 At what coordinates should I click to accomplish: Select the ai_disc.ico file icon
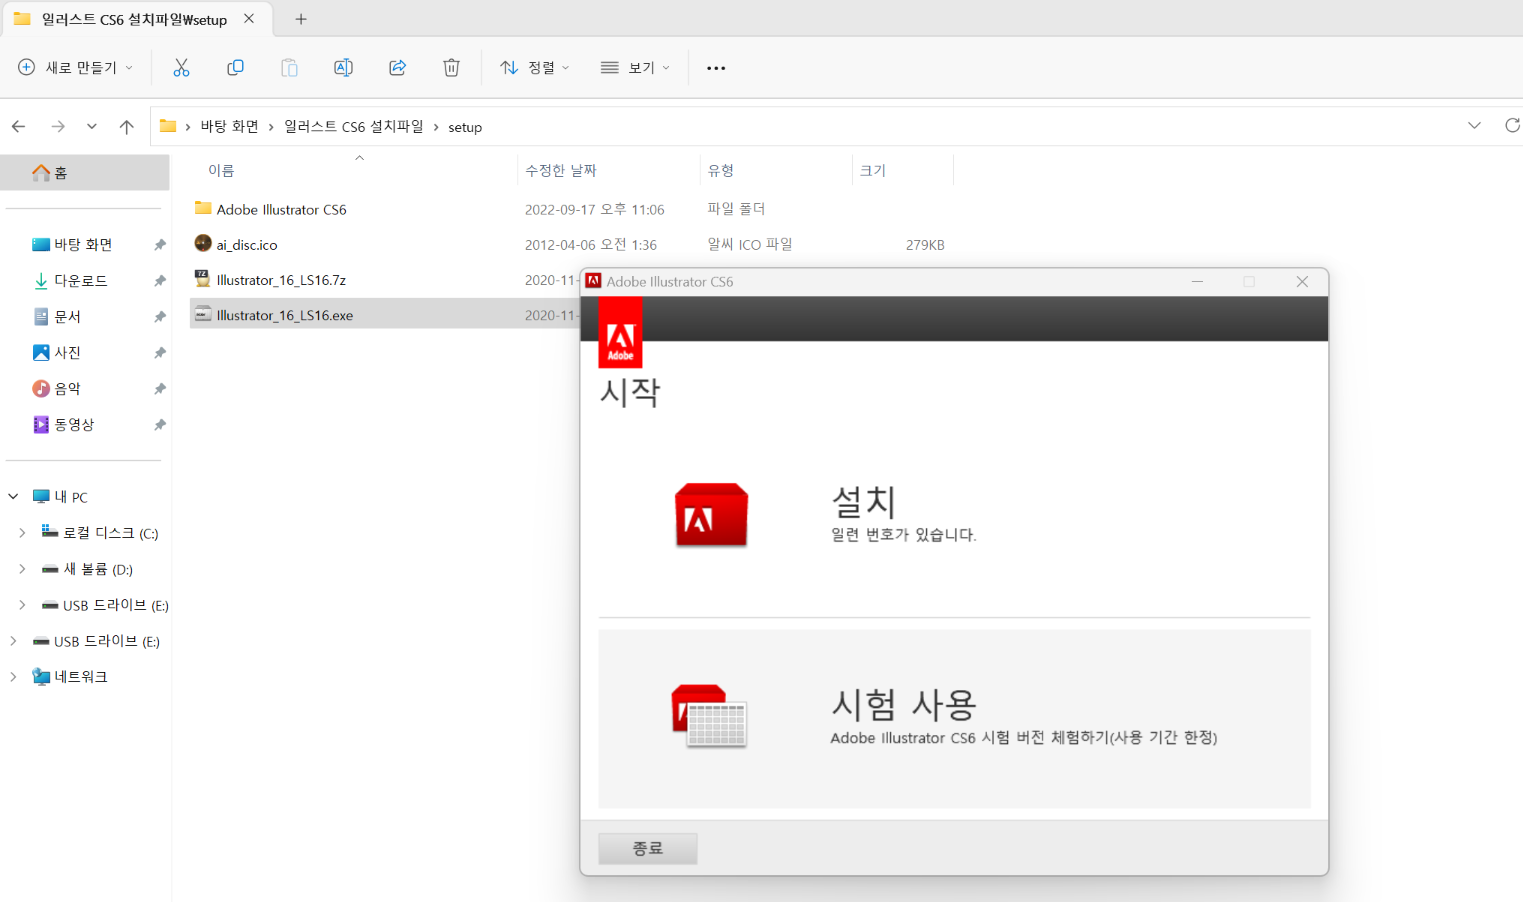point(203,243)
